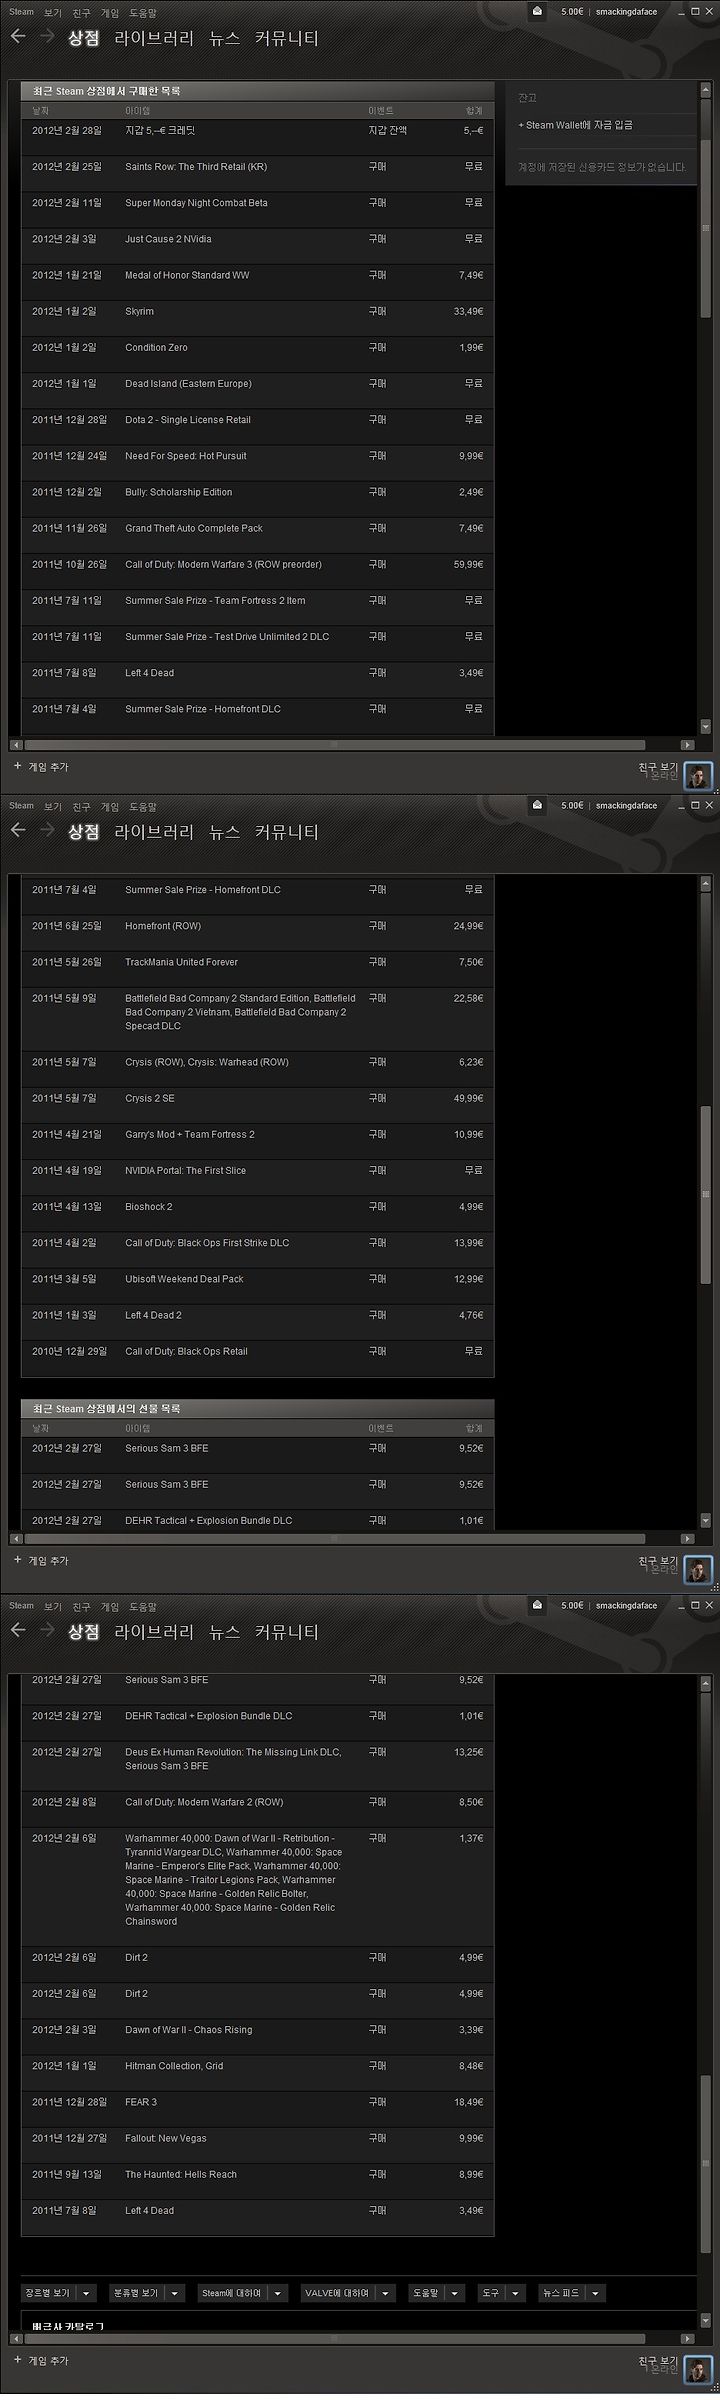Image resolution: width=720 pixels, height=2400 pixels.
Task: Go back using arrow in first Steam window
Action: pos(17,37)
